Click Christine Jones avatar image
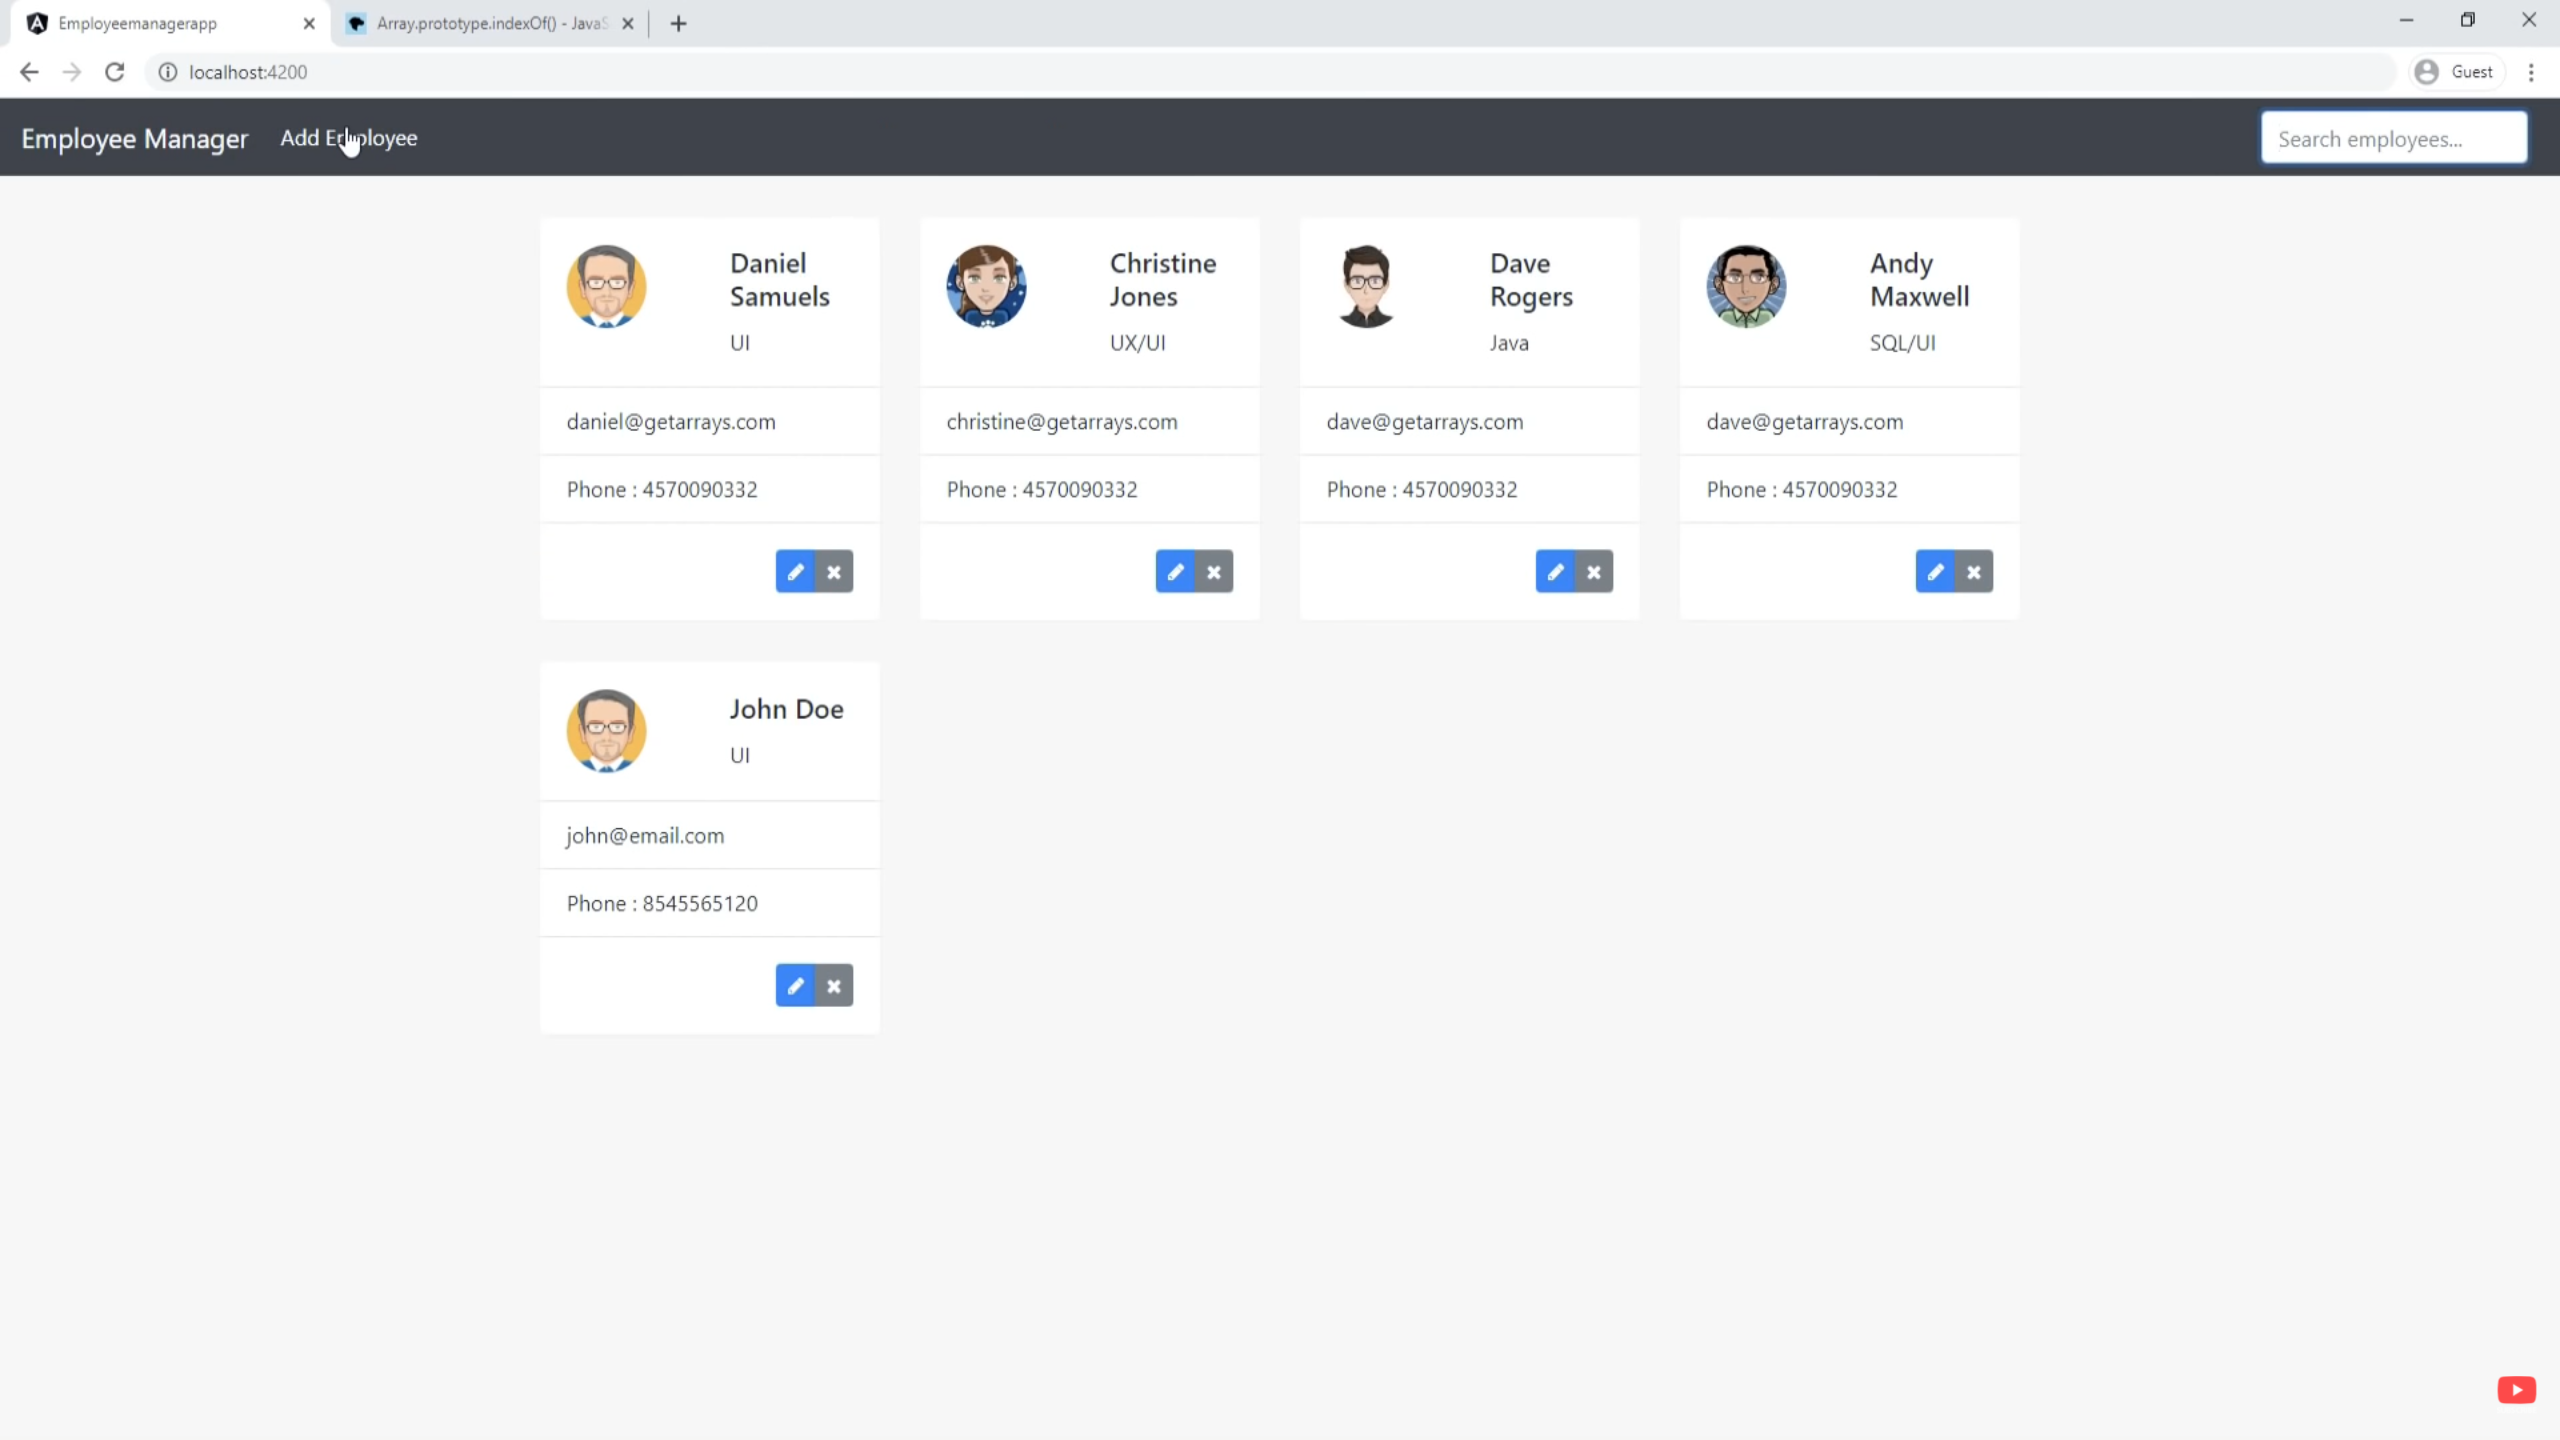The height and width of the screenshot is (1440, 2560). tap(986, 286)
